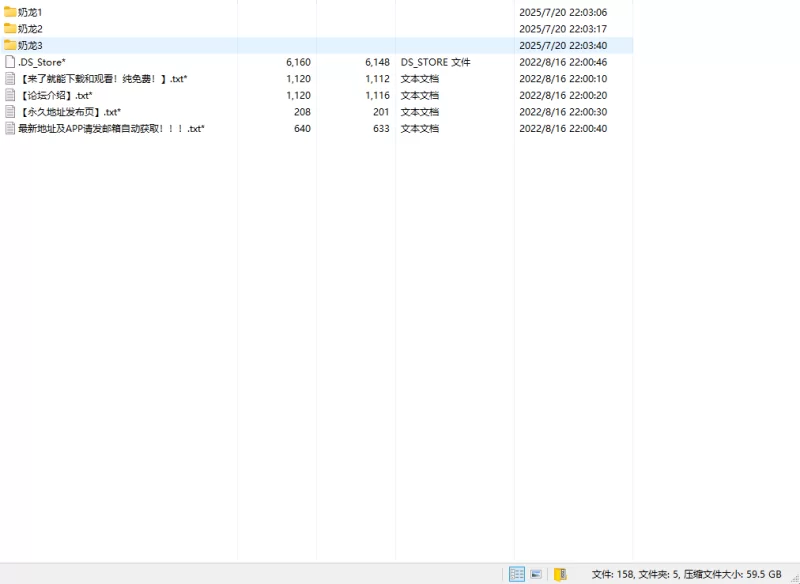Select folder name 奶龙1
Viewport: 800px width, 584px height.
[x=30, y=12]
